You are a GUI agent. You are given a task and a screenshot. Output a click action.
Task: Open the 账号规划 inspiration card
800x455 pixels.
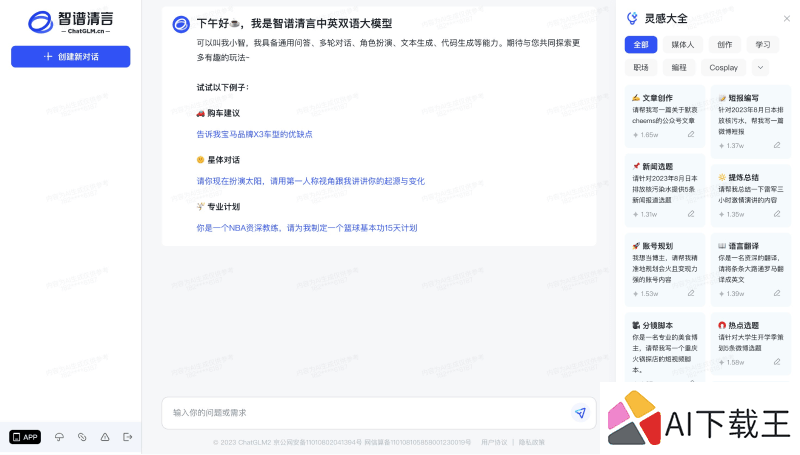[665, 270]
